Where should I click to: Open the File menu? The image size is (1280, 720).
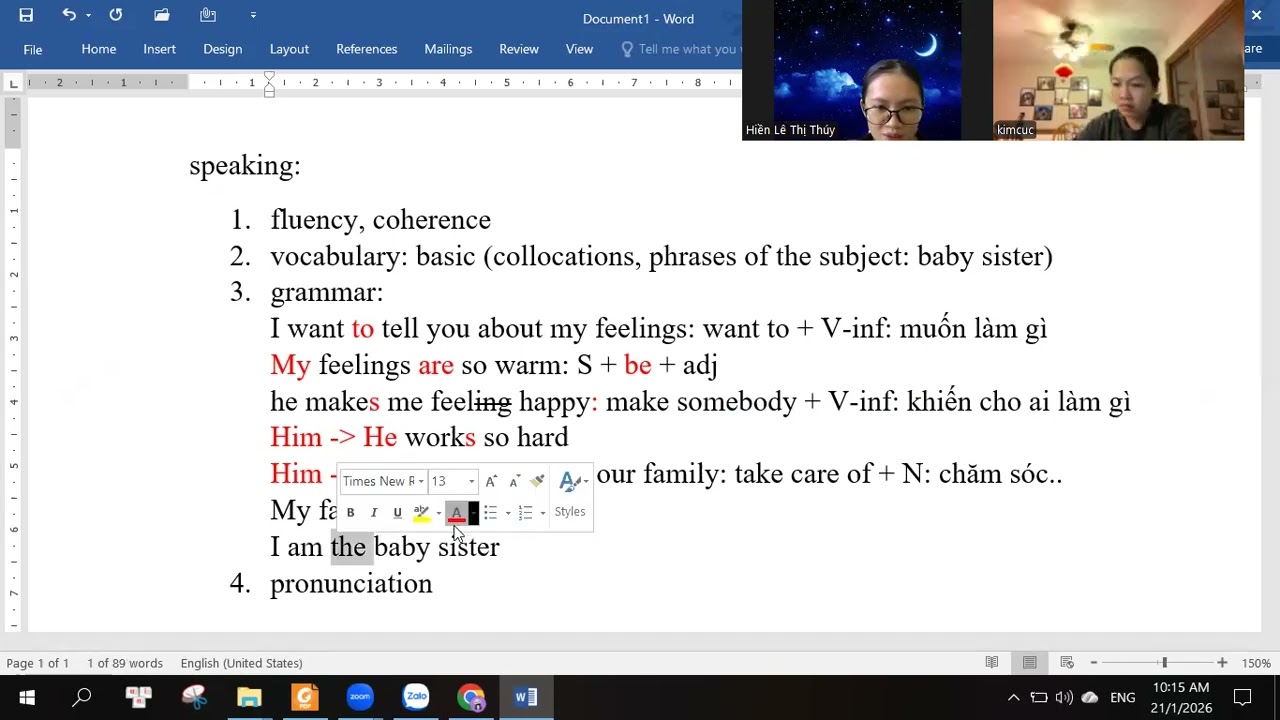tap(33, 49)
